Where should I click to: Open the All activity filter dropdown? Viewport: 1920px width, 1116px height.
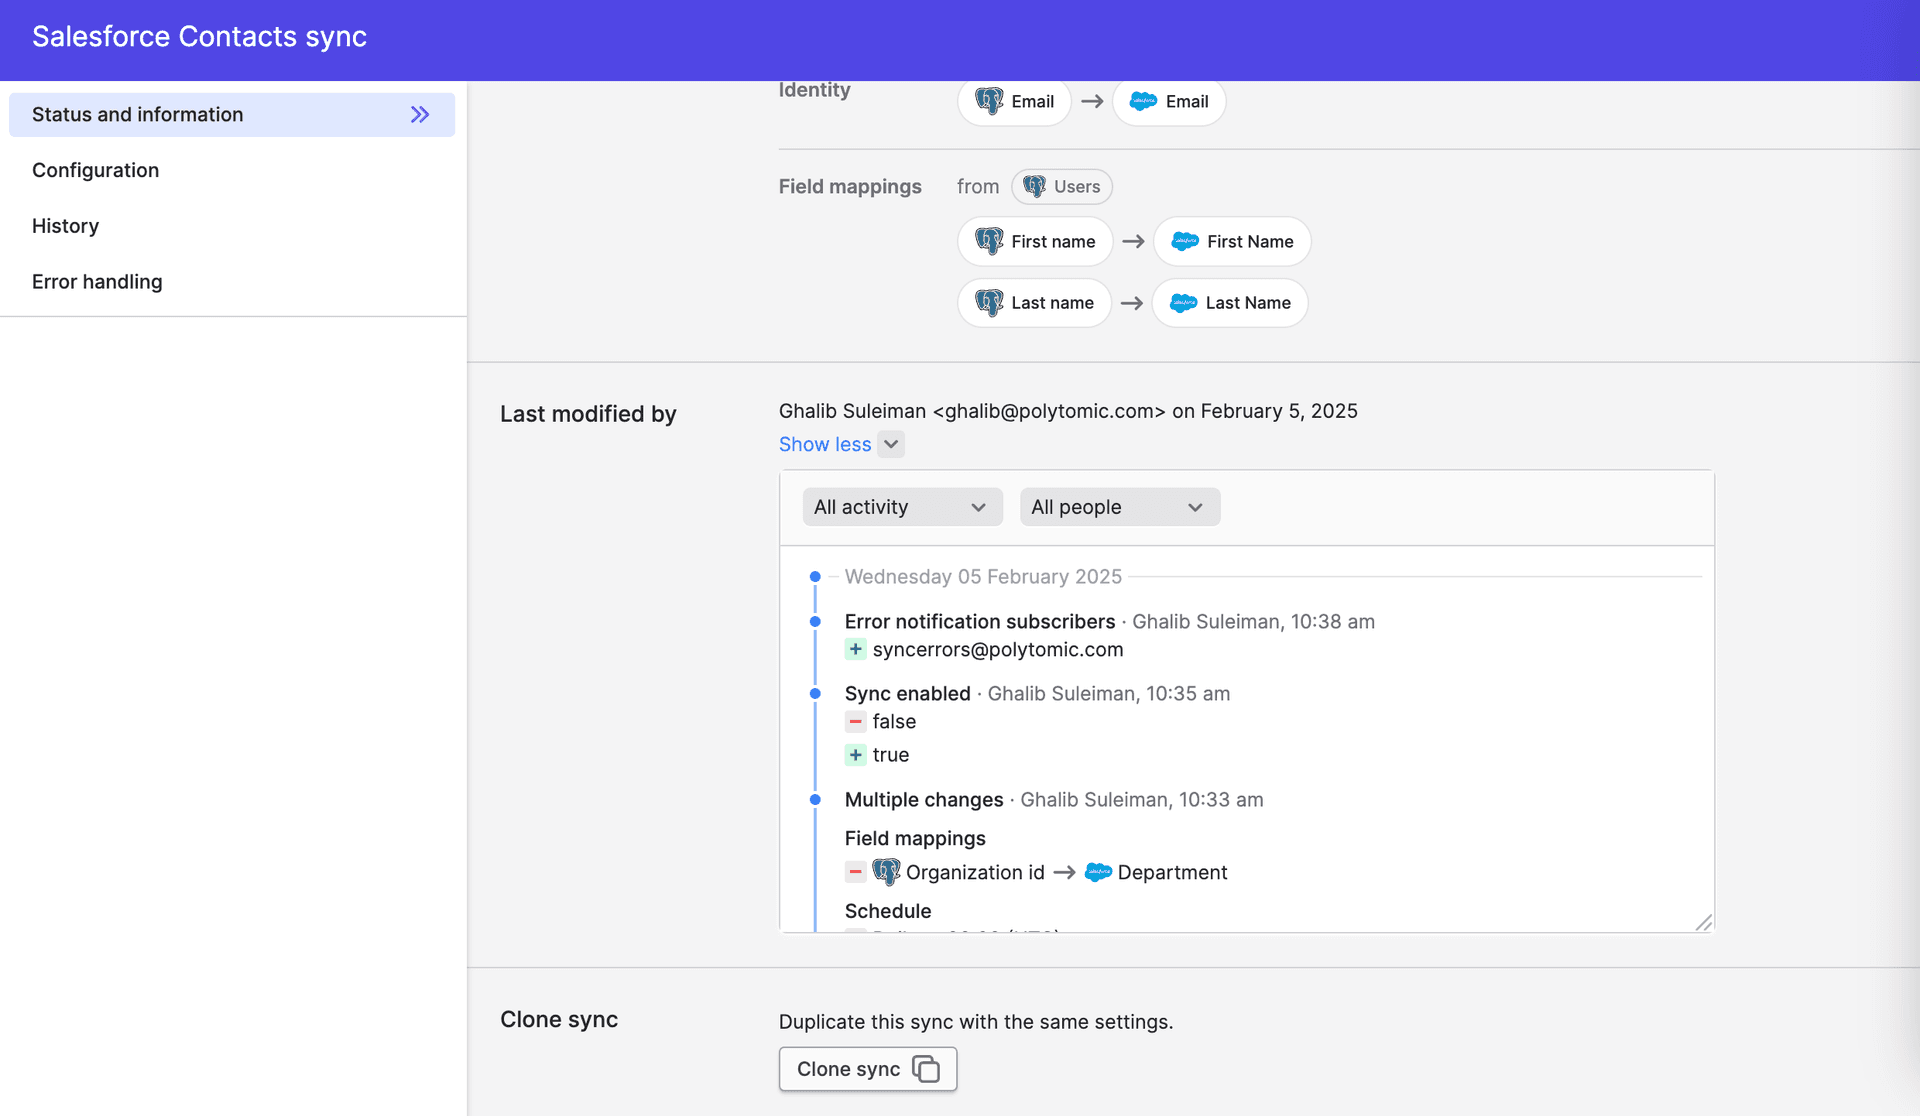[x=902, y=507]
